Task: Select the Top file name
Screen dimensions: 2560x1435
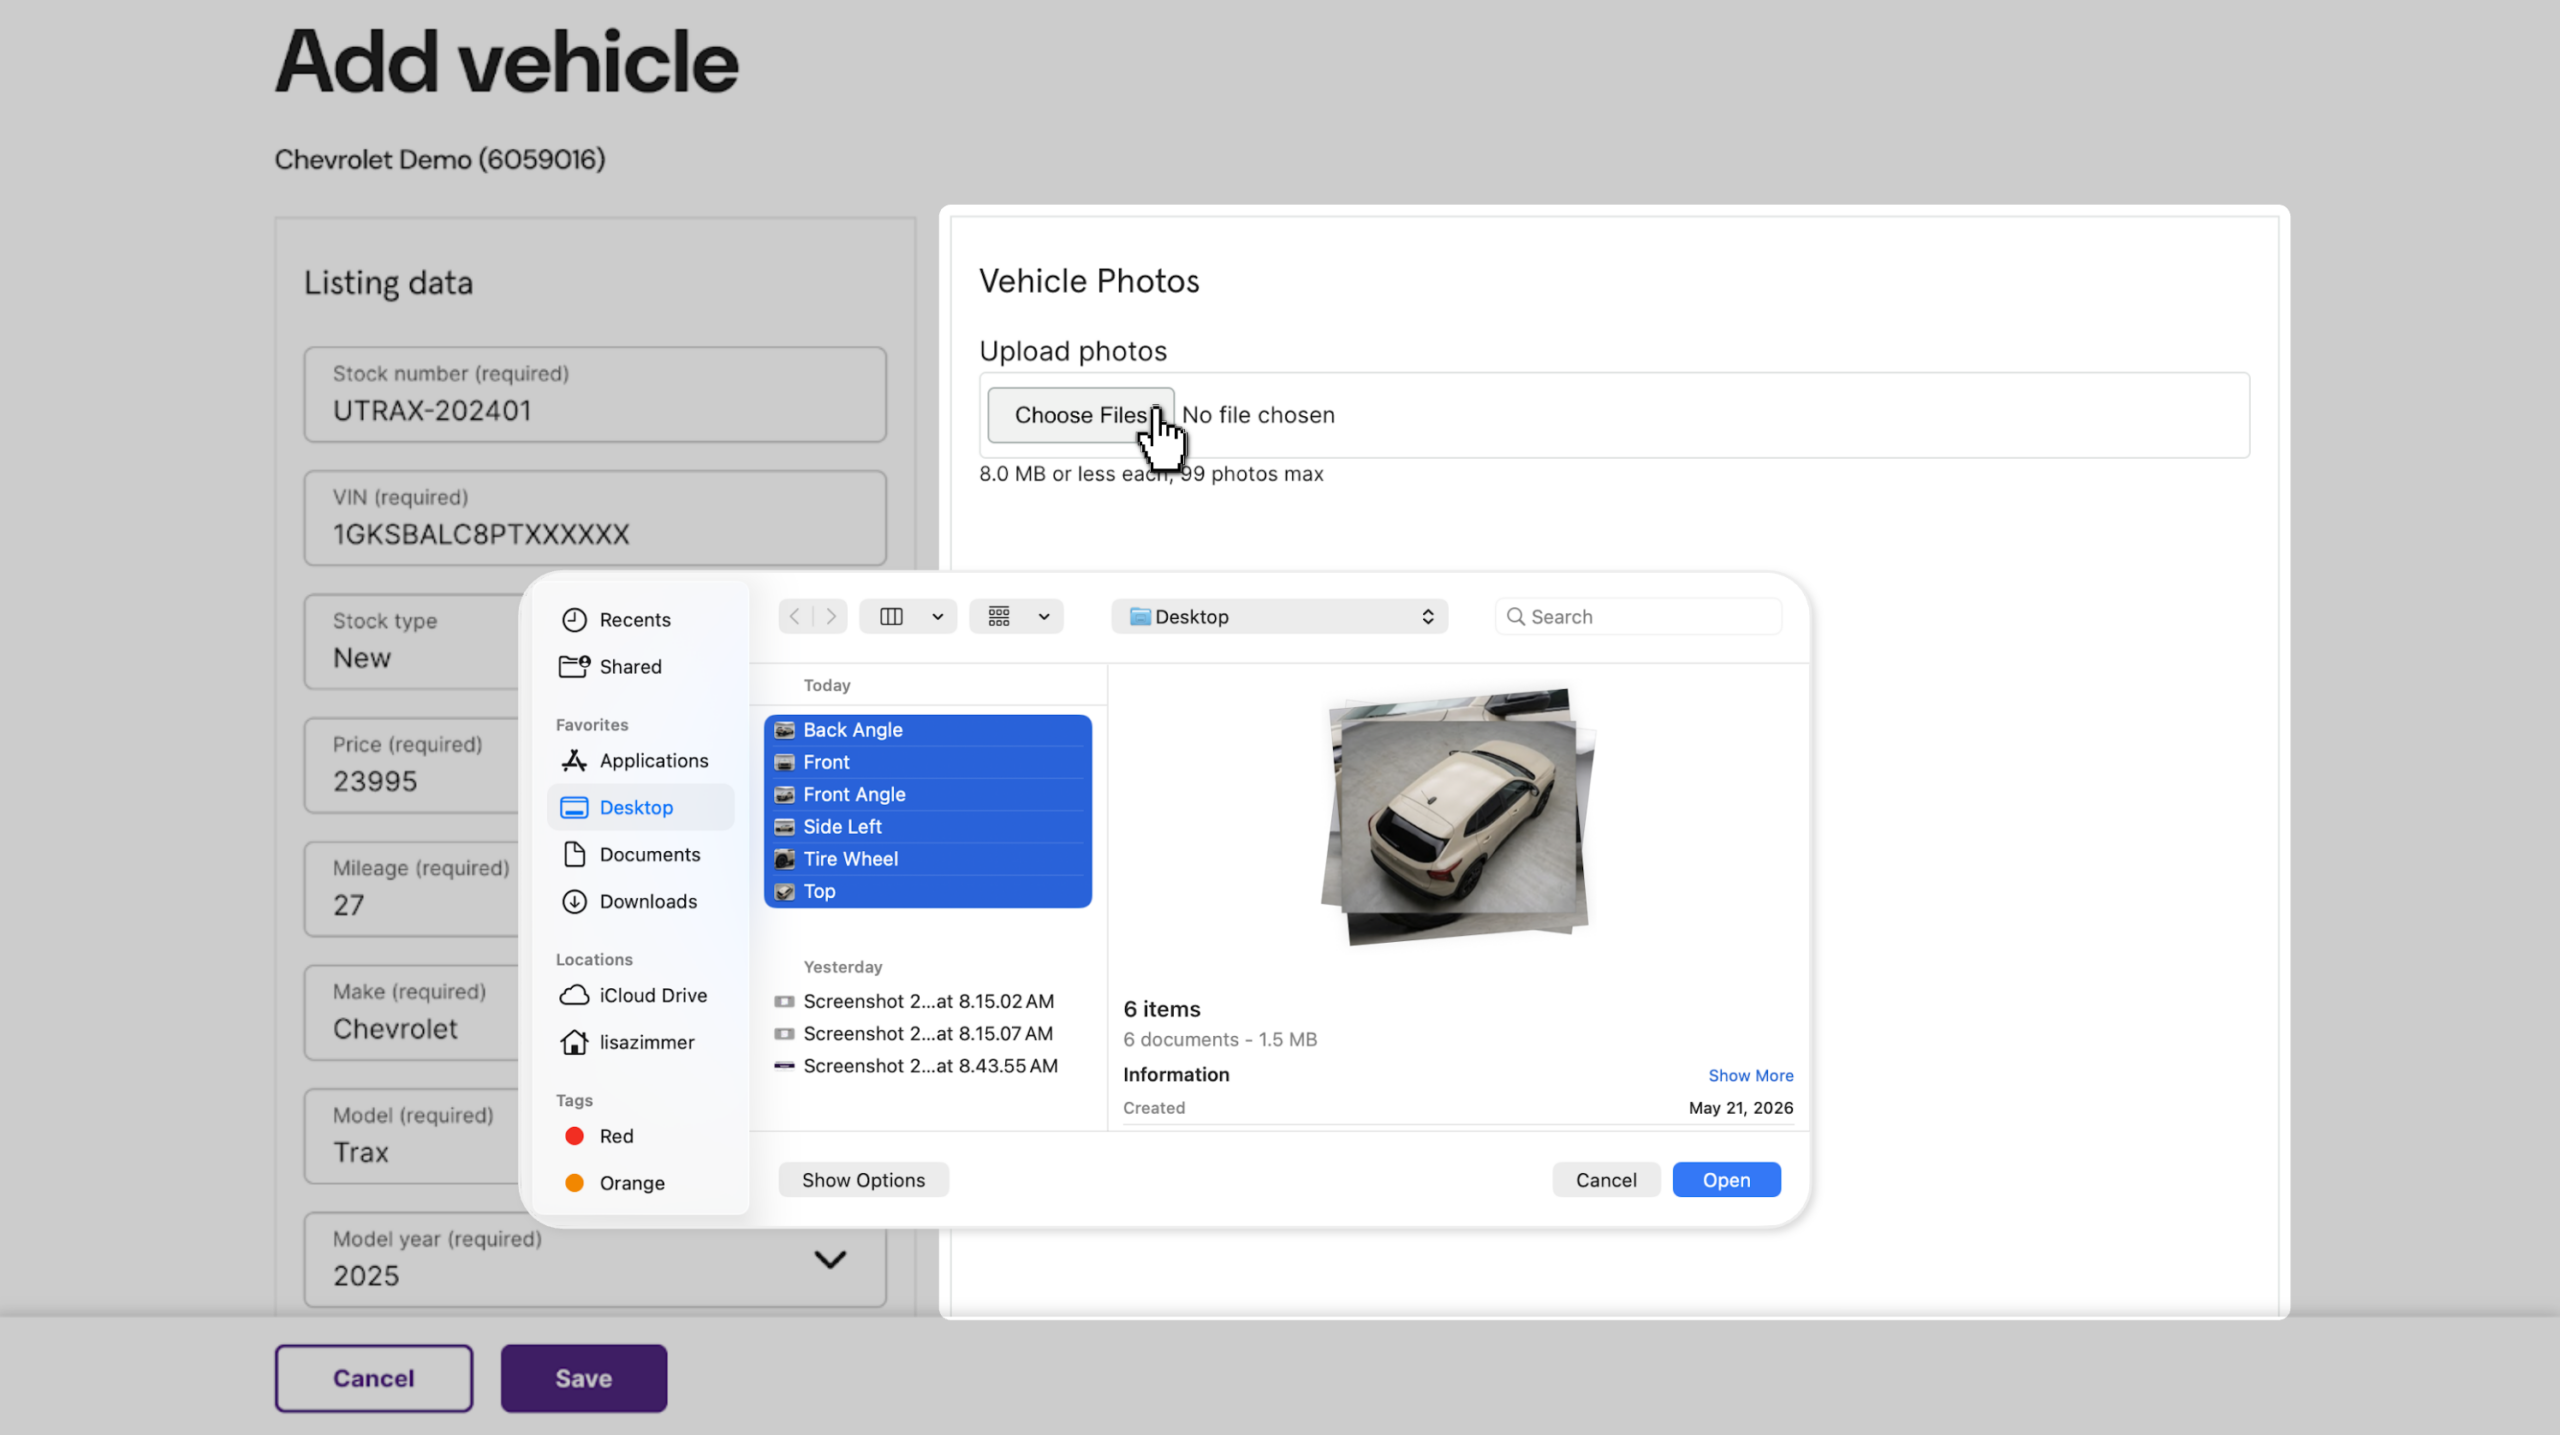Action: [819, 891]
